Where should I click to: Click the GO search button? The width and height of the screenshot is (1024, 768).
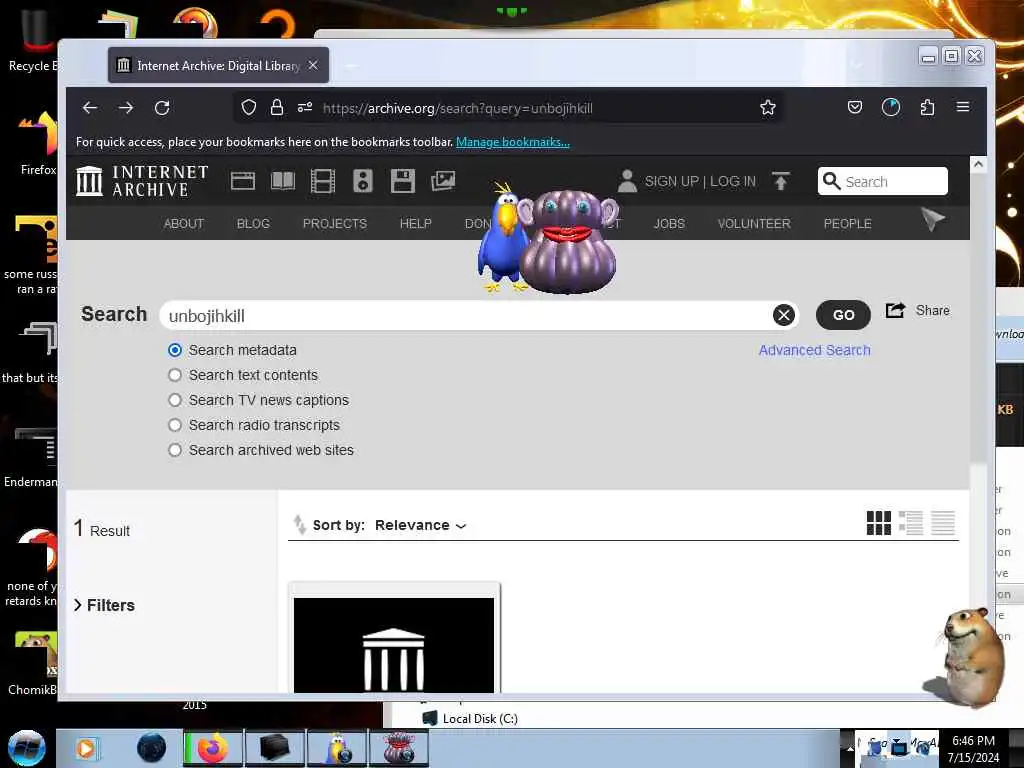click(843, 315)
